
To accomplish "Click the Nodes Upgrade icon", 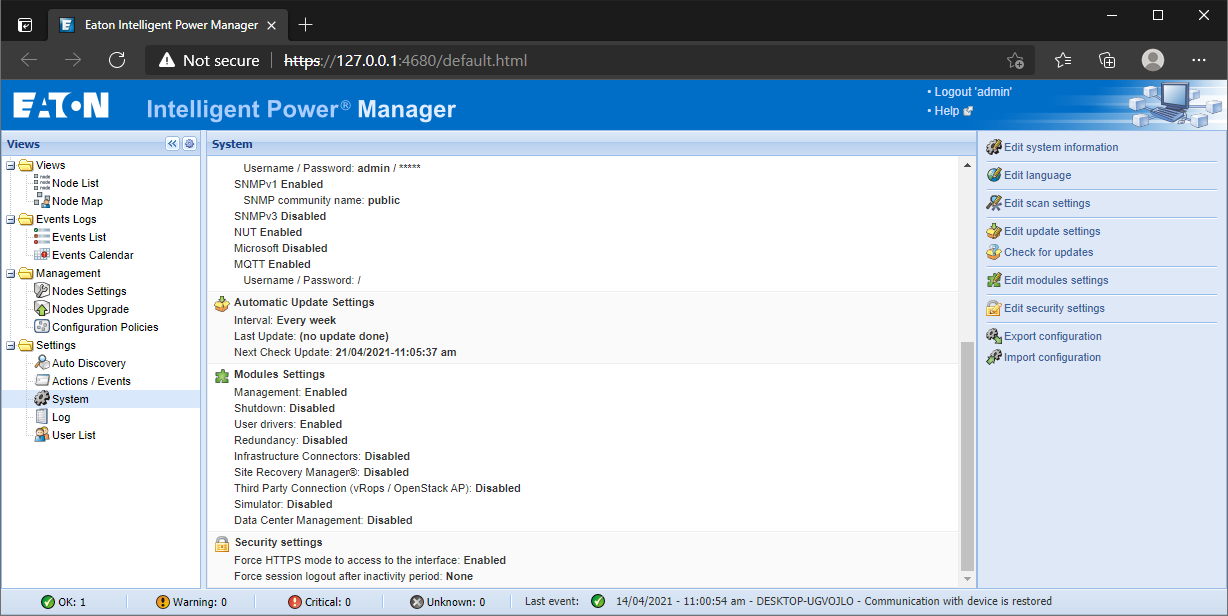I will tap(42, 309).
